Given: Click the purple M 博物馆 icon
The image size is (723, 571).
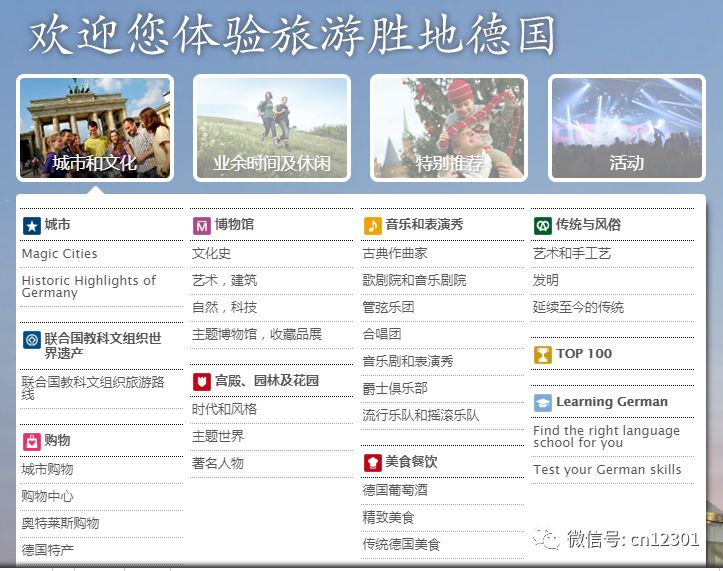Looking at the screenshot, I should [202, 226].
